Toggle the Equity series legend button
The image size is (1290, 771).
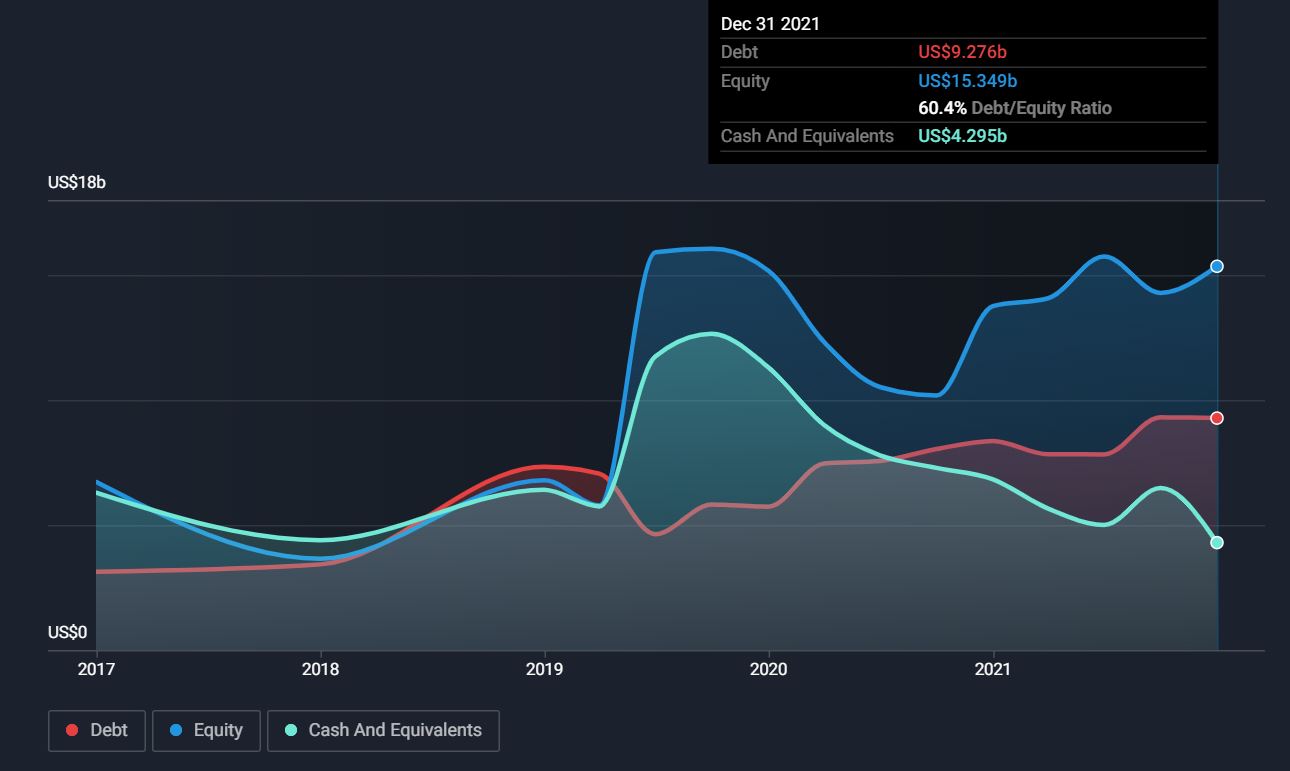(x=206, y=730)
